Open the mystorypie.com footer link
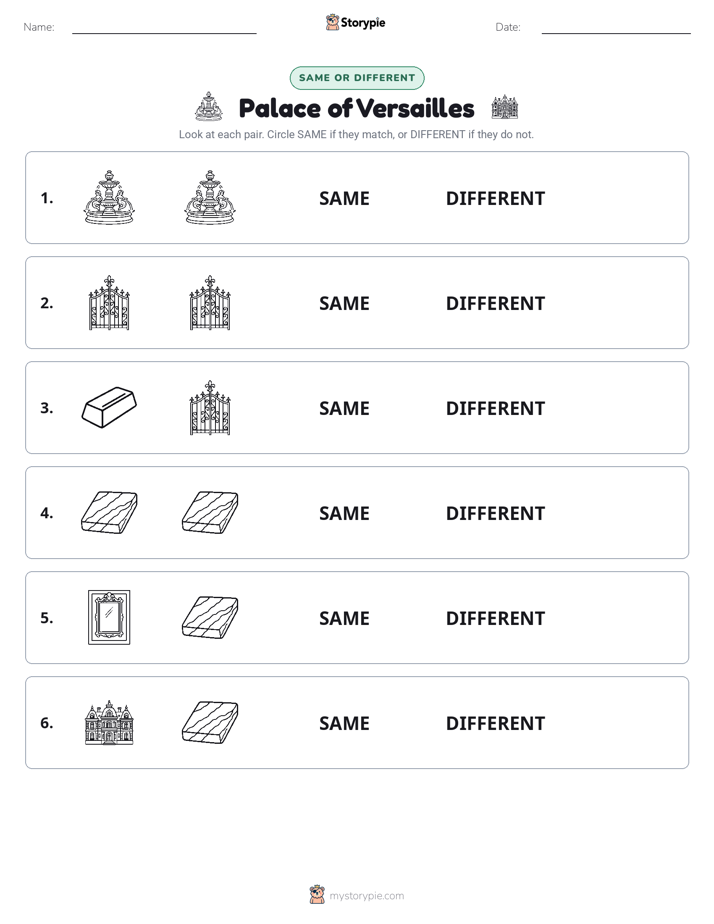The image size is (714, 924). click(366, 896)
